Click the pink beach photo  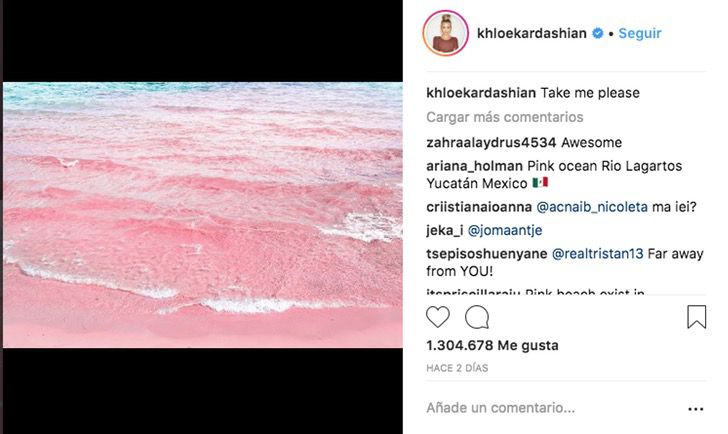point(203,215)
